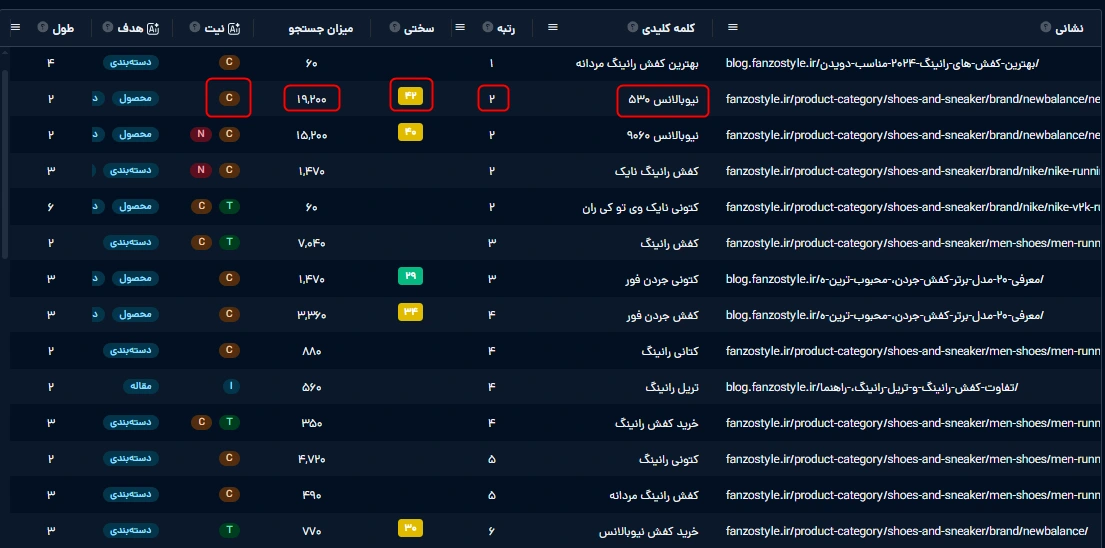Click the دسته‌بندی tag in کفش رانینگ نایک row
This screenshot has height=548, width=1105.
[x=132, y=170]
